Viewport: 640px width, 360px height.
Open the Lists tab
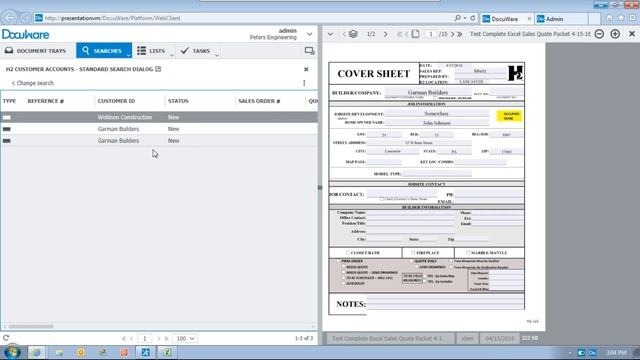tap(152, 51)
